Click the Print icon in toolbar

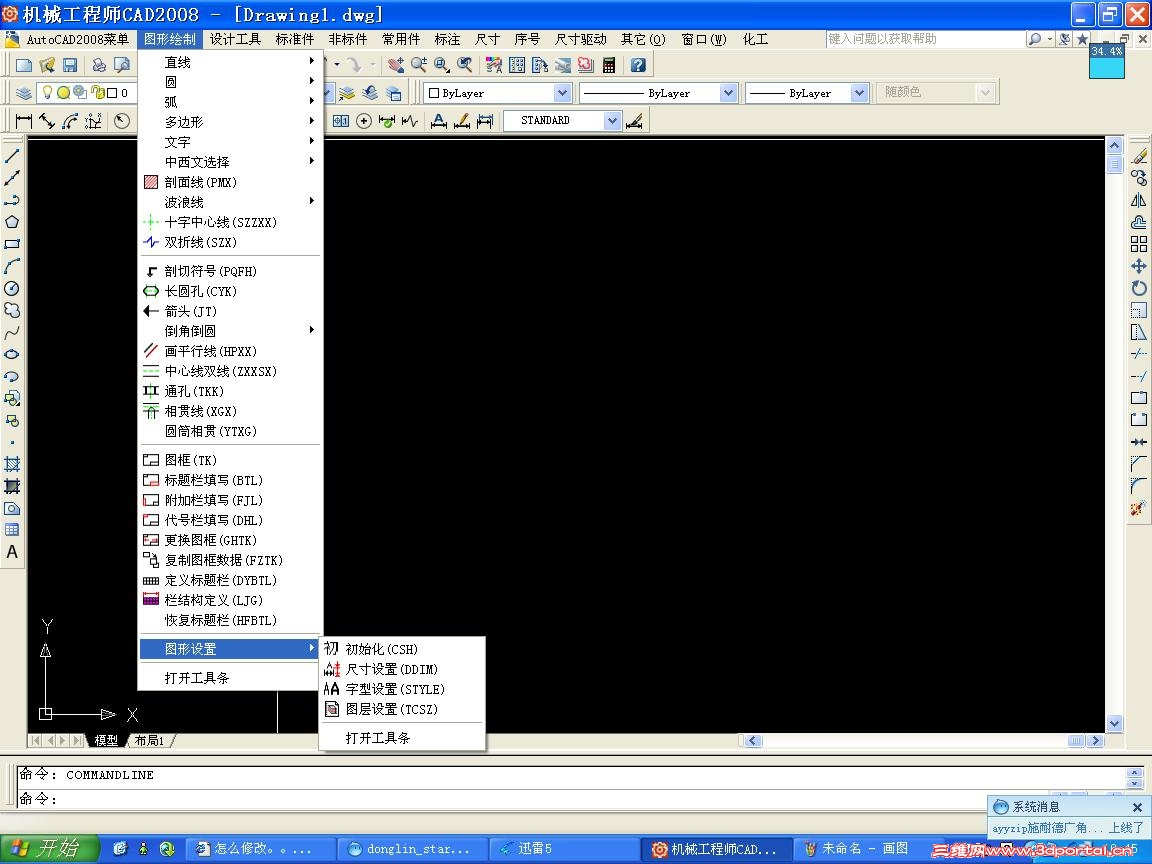pos(98,65)
